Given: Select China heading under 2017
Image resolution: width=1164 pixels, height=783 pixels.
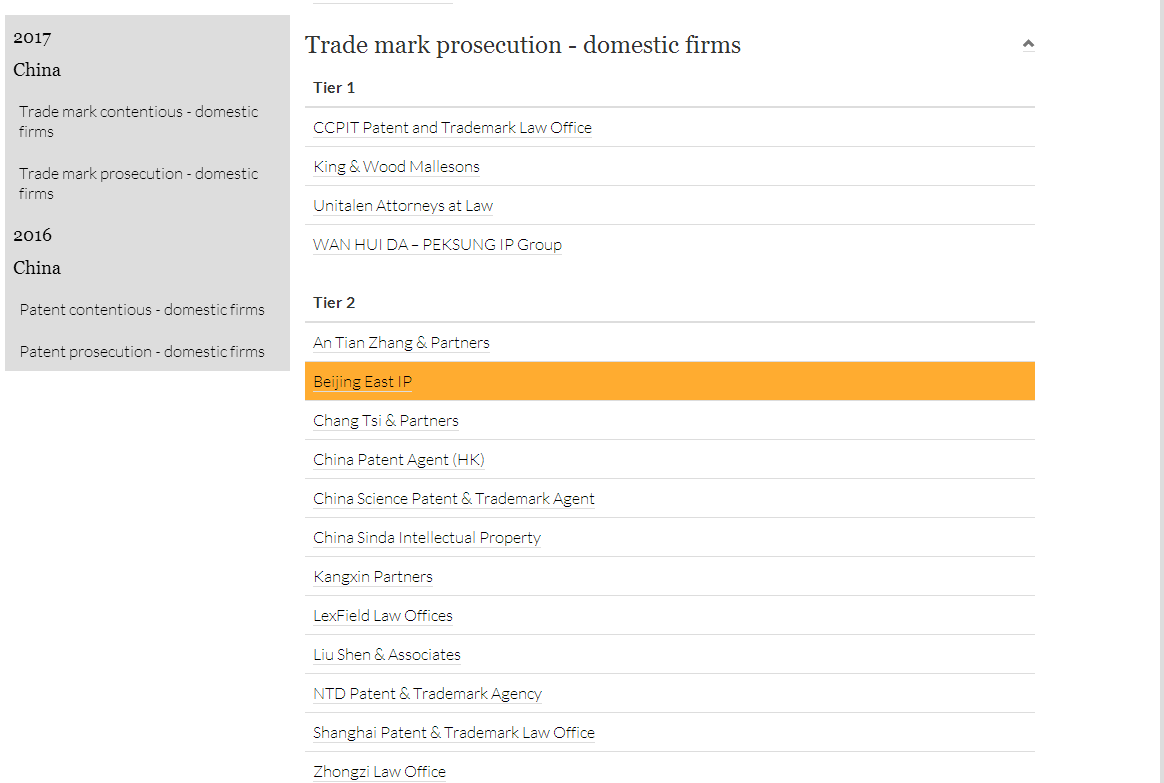Looking at the screenshot, I should pyautogui.click(x=37, y=70).
